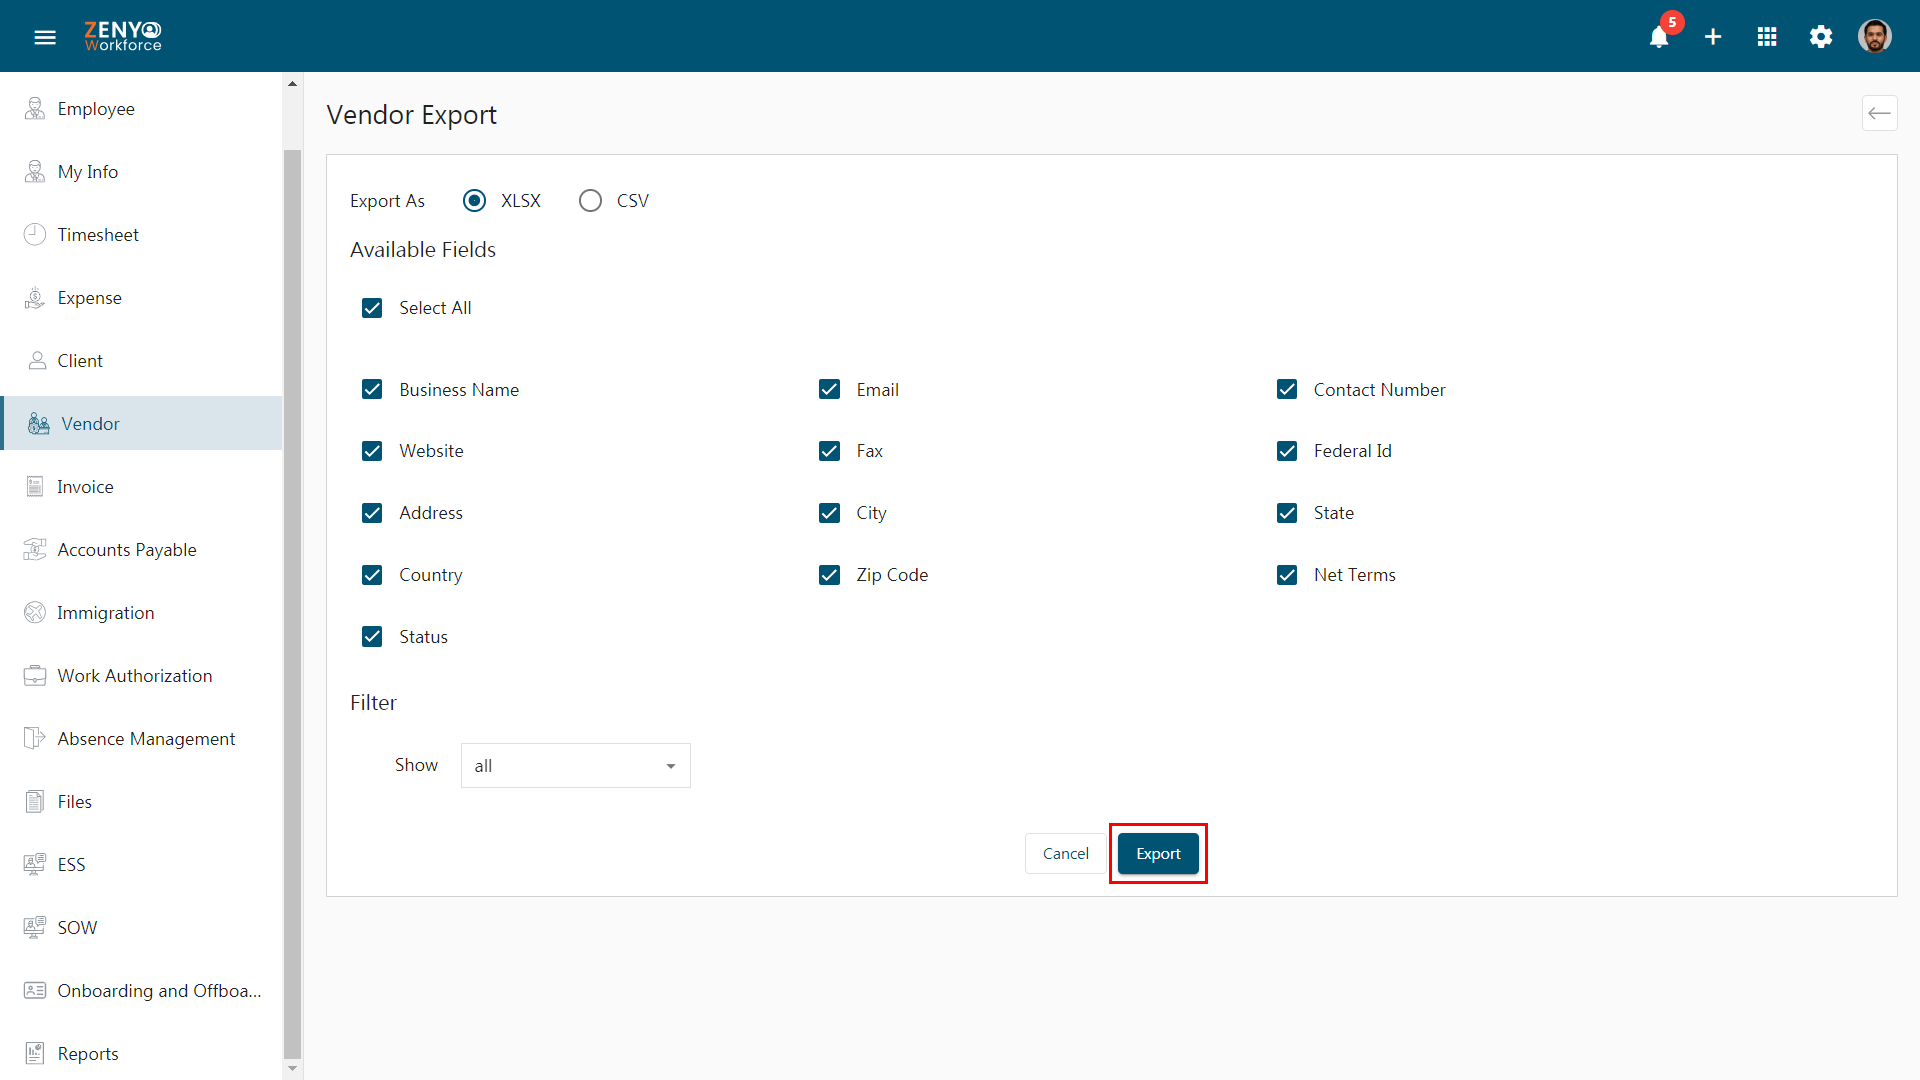This screenshot has width=1920, height=1080.
Task: Toggle the Address checkbox
Action: pos(372,513)
